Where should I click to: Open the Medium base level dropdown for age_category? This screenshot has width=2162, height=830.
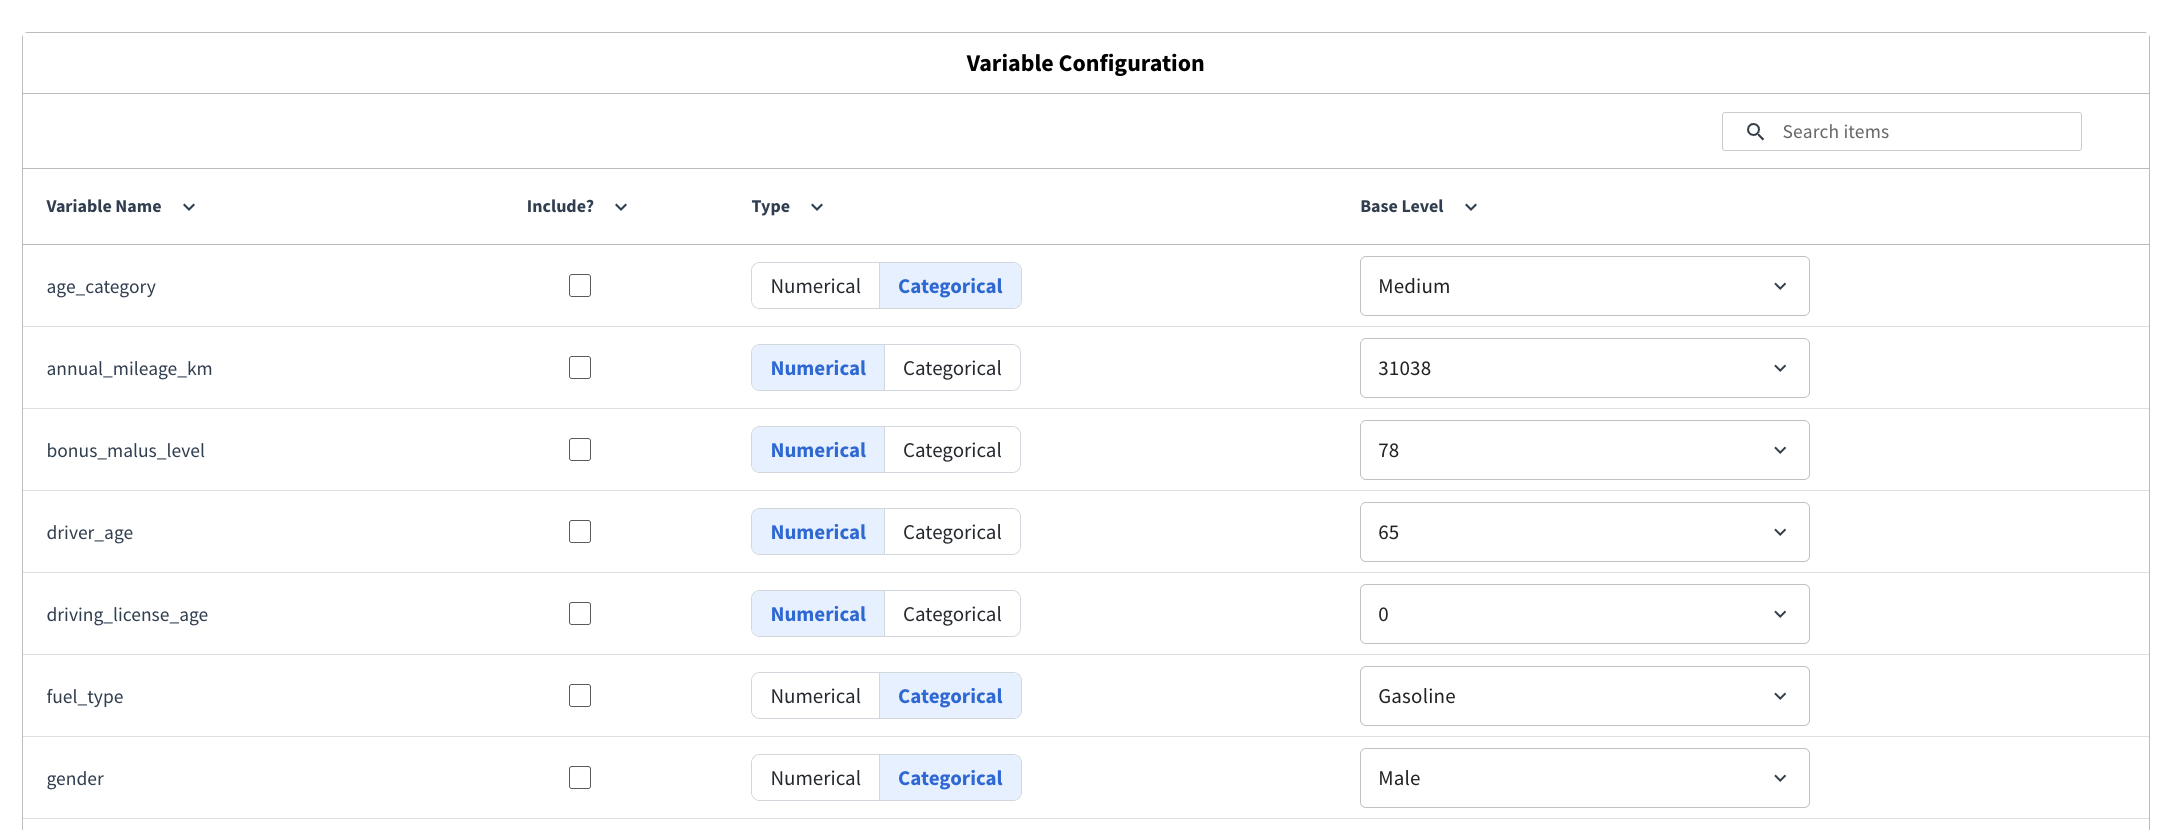pos(1583,285)
